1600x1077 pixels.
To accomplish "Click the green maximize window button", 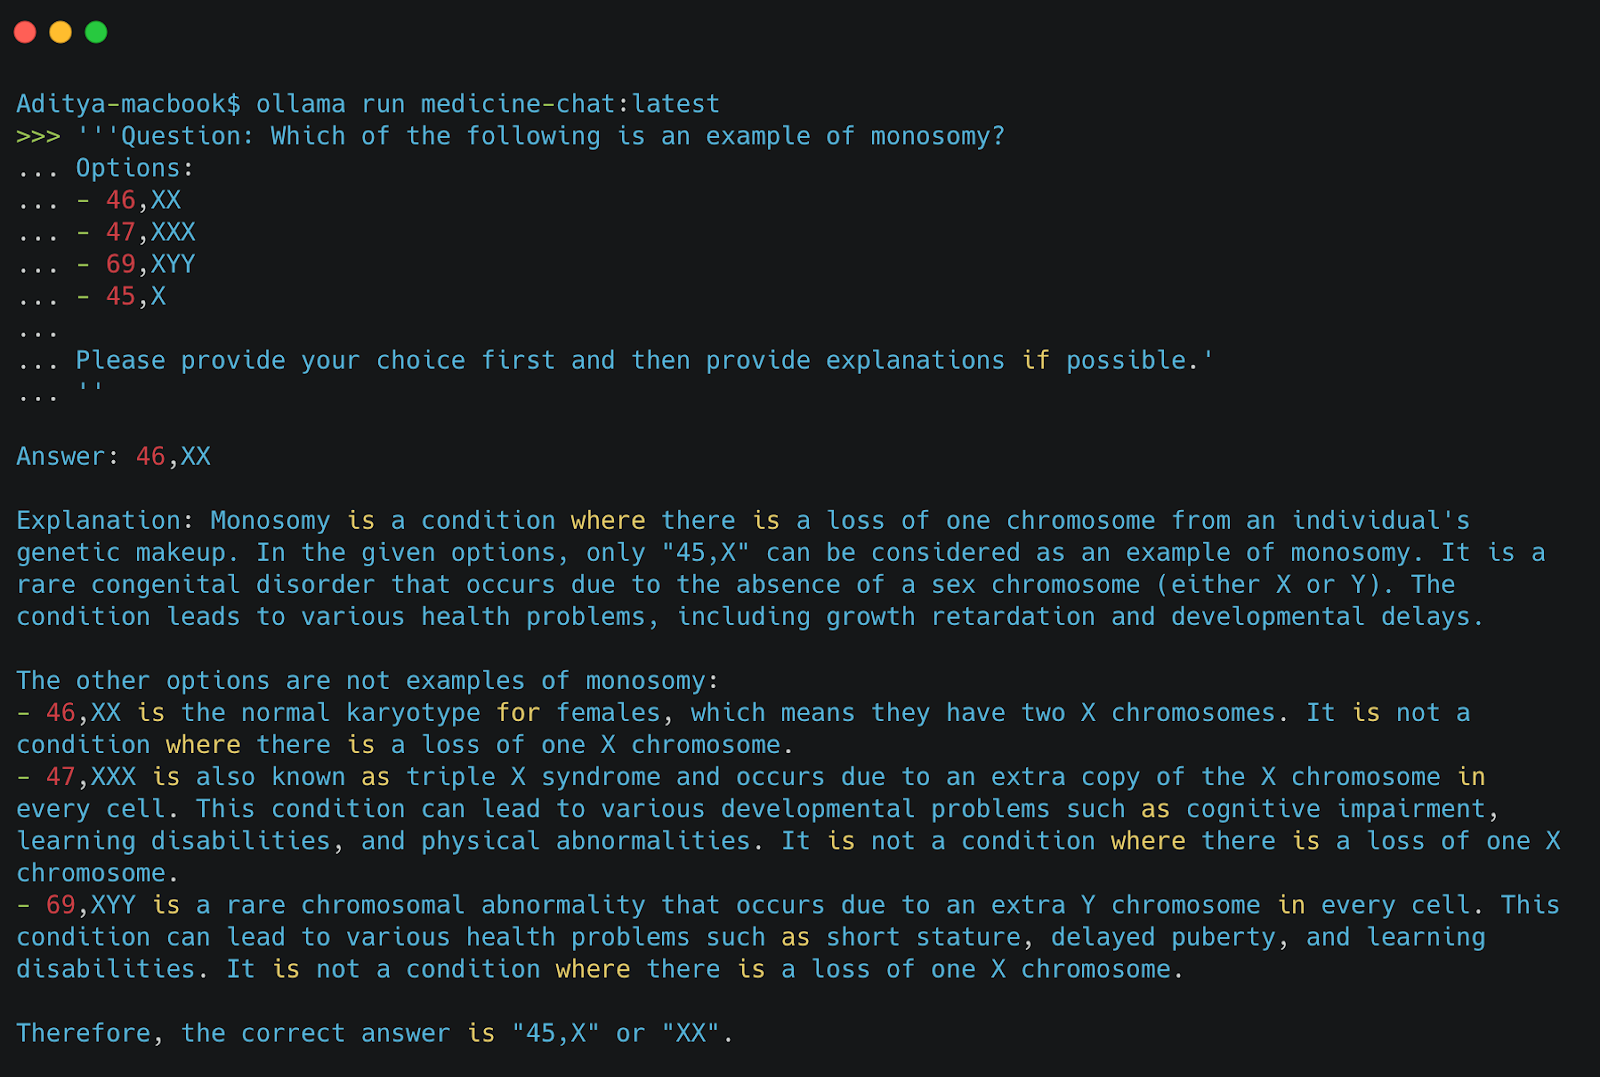I will tap(96, 32).
